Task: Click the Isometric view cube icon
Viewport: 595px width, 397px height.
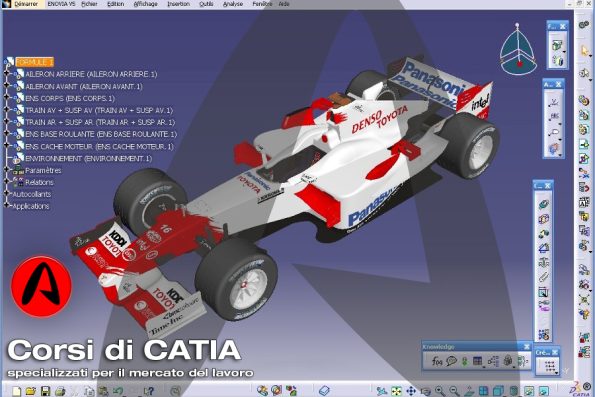Action: (x=498, y=391)
